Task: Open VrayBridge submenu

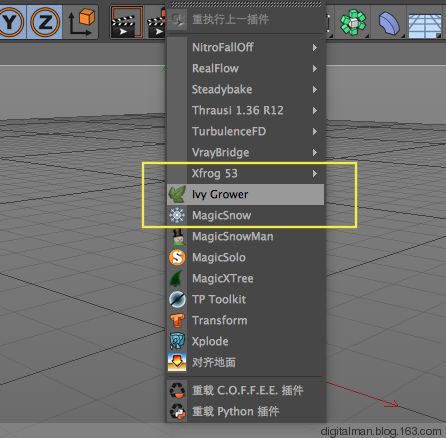Action: (245, 152)
